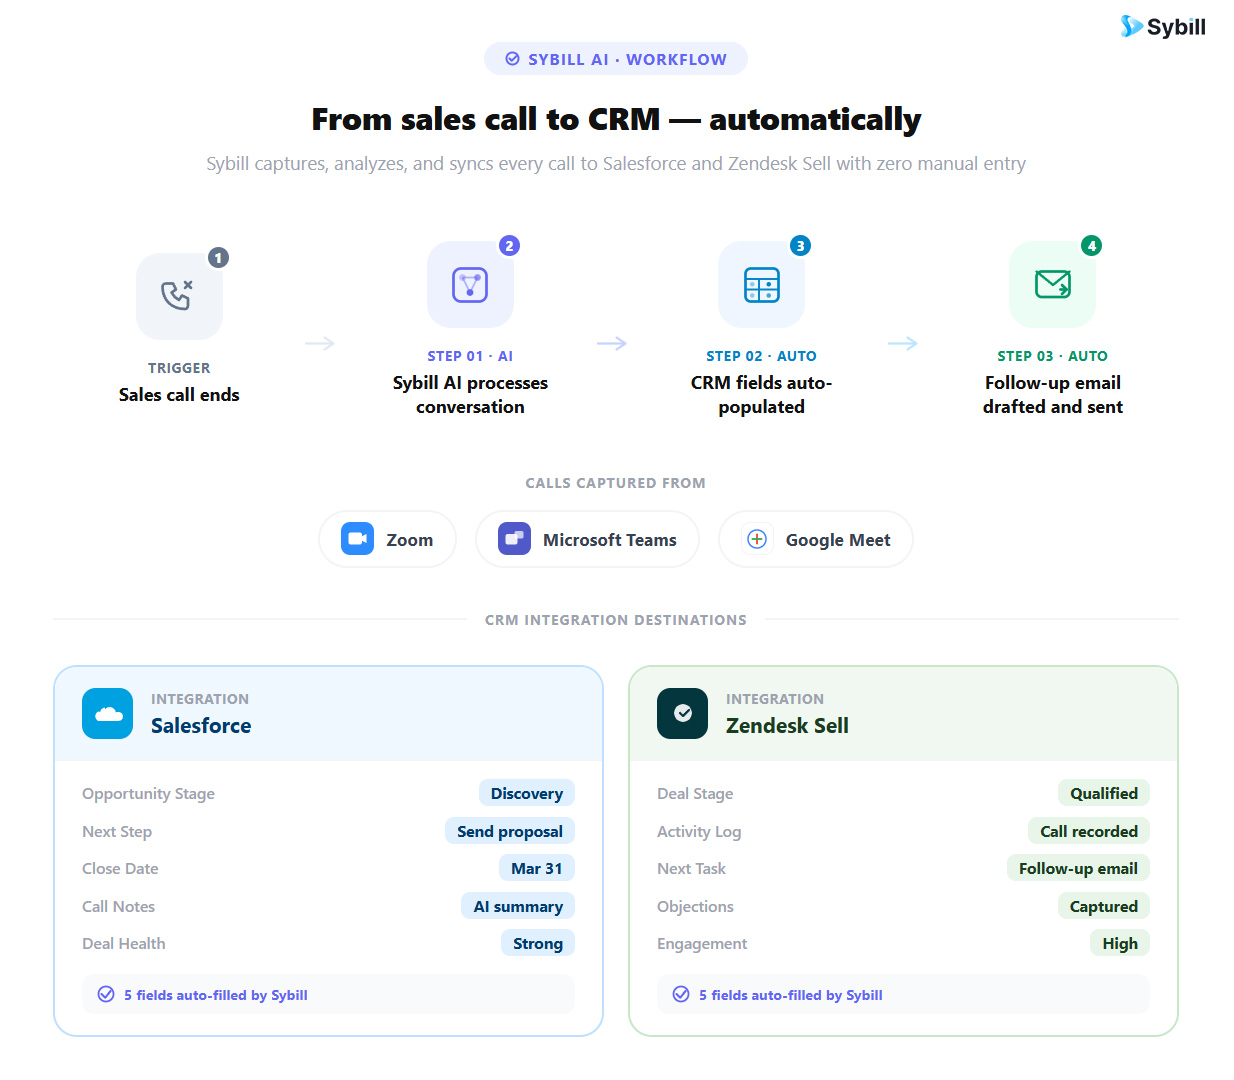Click the Qualified deal stage value
The image size is (1234, 1080).
(1104, 793)
